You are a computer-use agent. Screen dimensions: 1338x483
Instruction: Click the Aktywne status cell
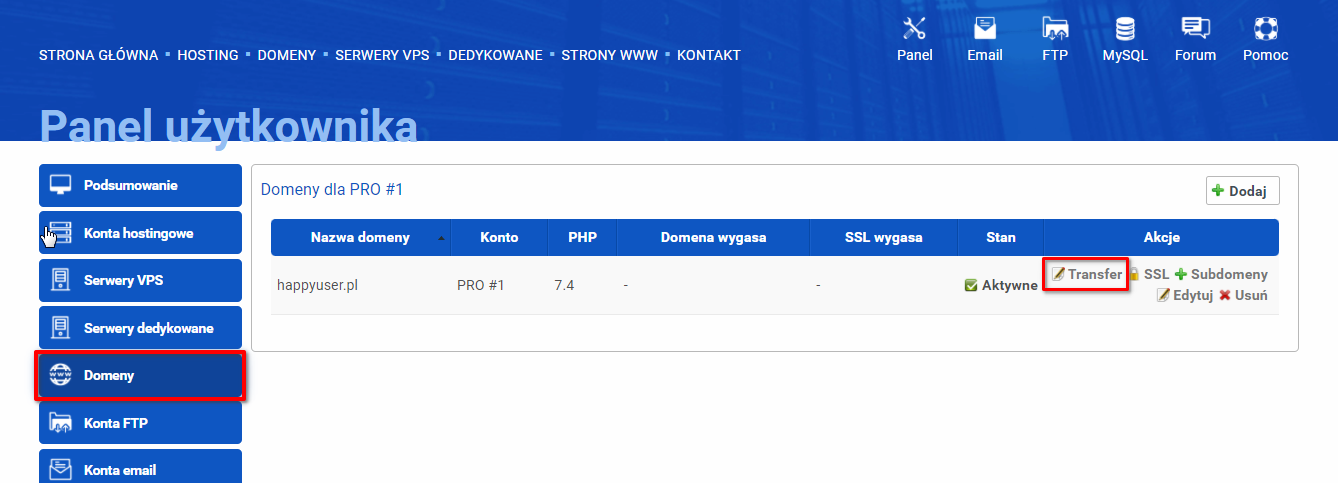tap(1001, 285)
